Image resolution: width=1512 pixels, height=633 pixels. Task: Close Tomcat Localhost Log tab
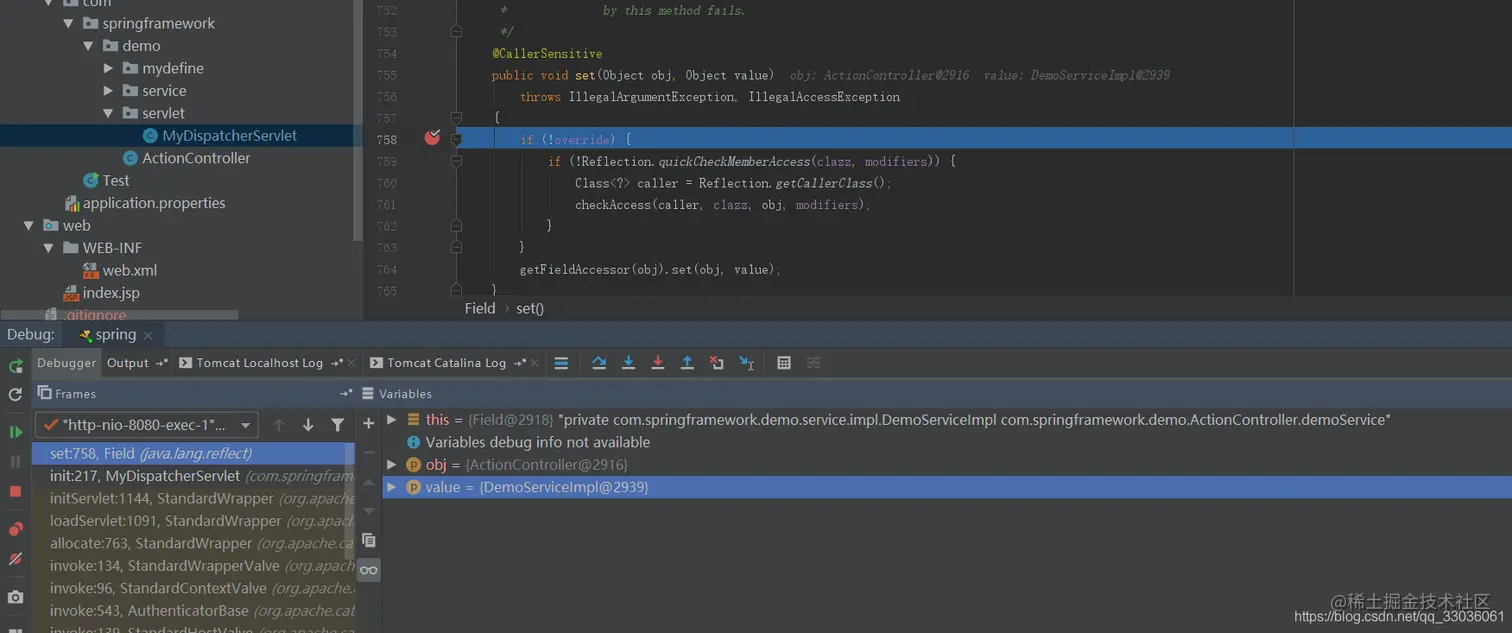(x=353, y=363)
